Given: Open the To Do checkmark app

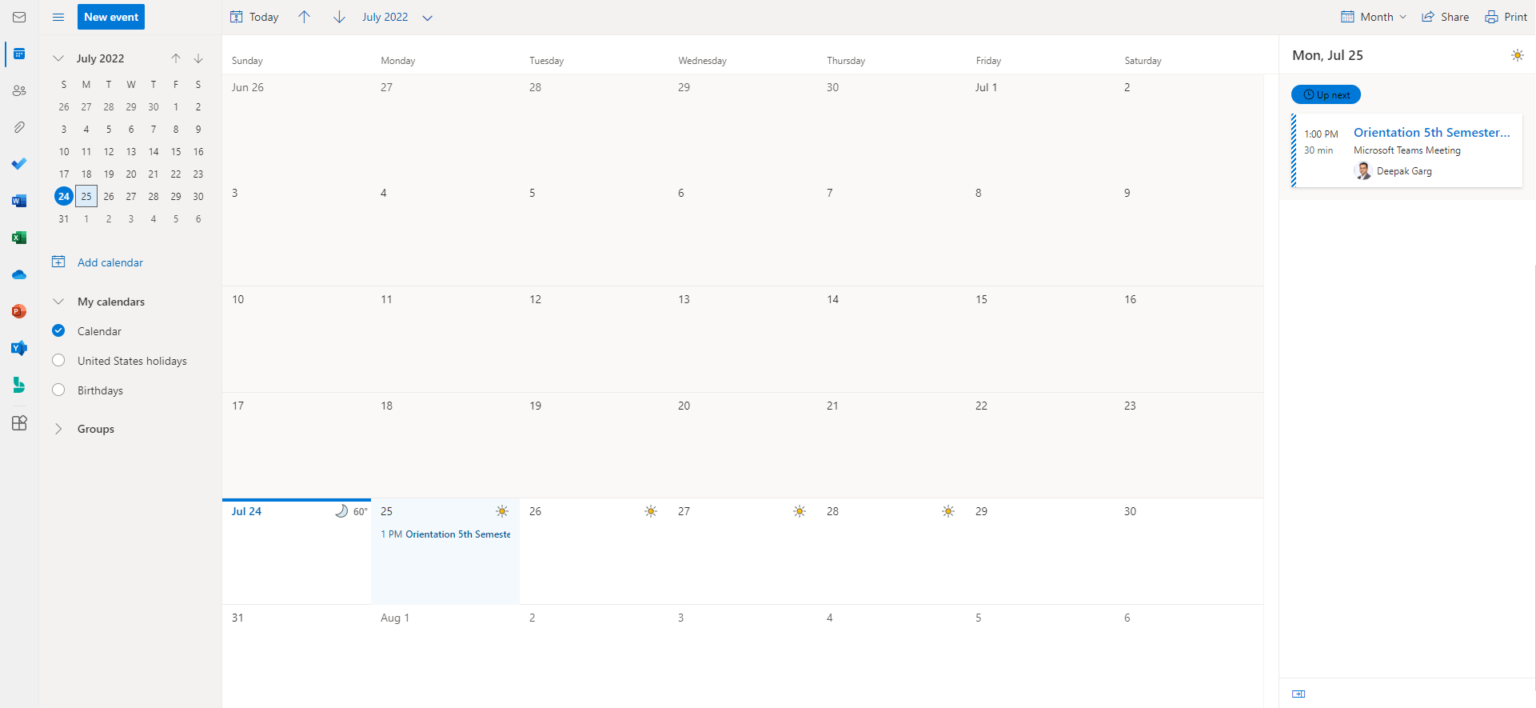Looking at the screenshot, I should [19, 164].
